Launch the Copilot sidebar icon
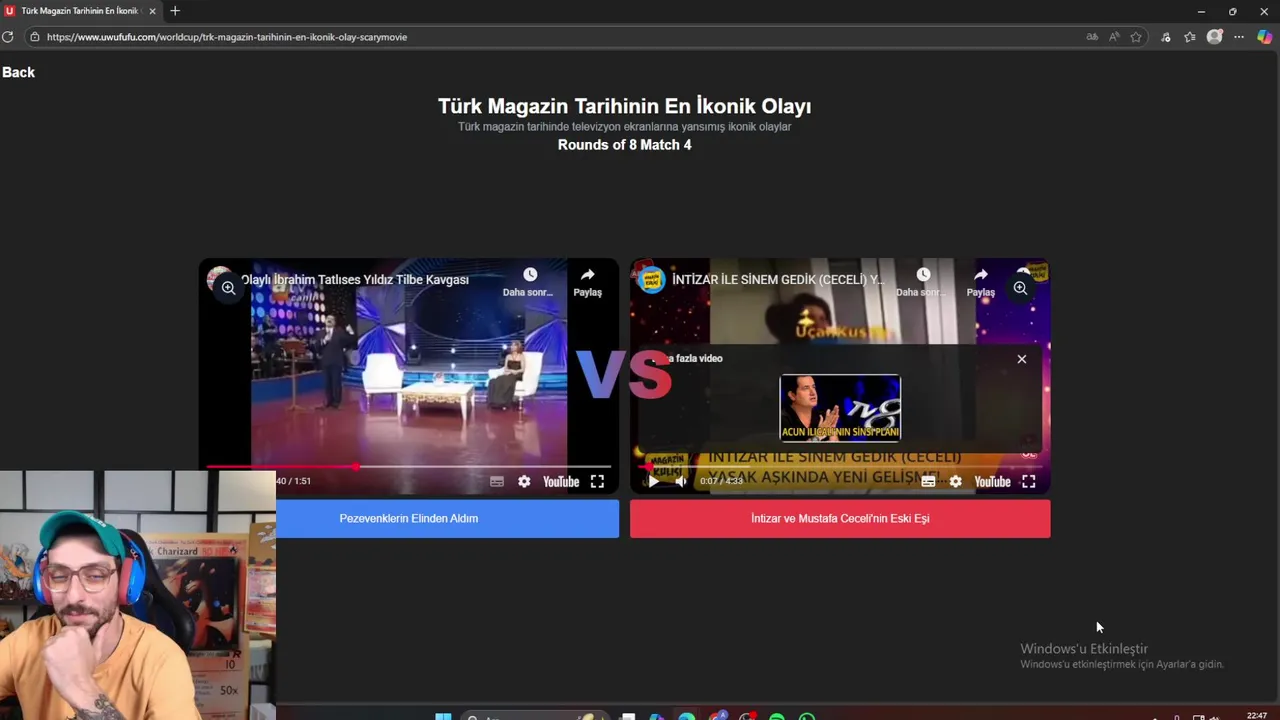 point(1264,37)
